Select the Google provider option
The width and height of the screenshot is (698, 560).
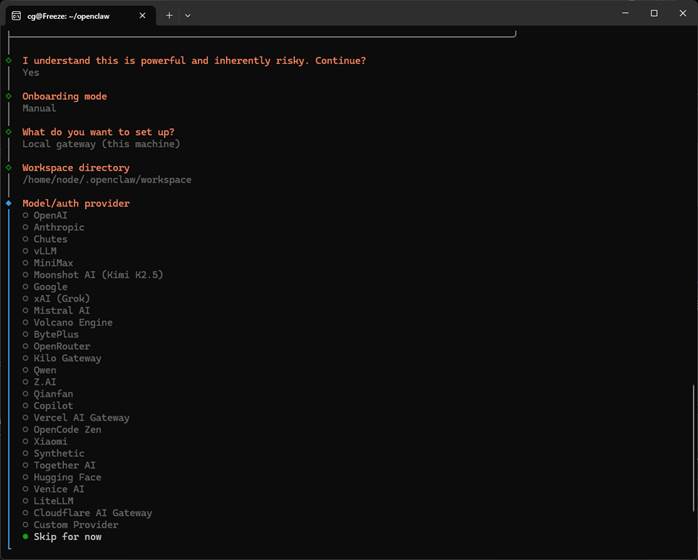click(x=50, y=287)
